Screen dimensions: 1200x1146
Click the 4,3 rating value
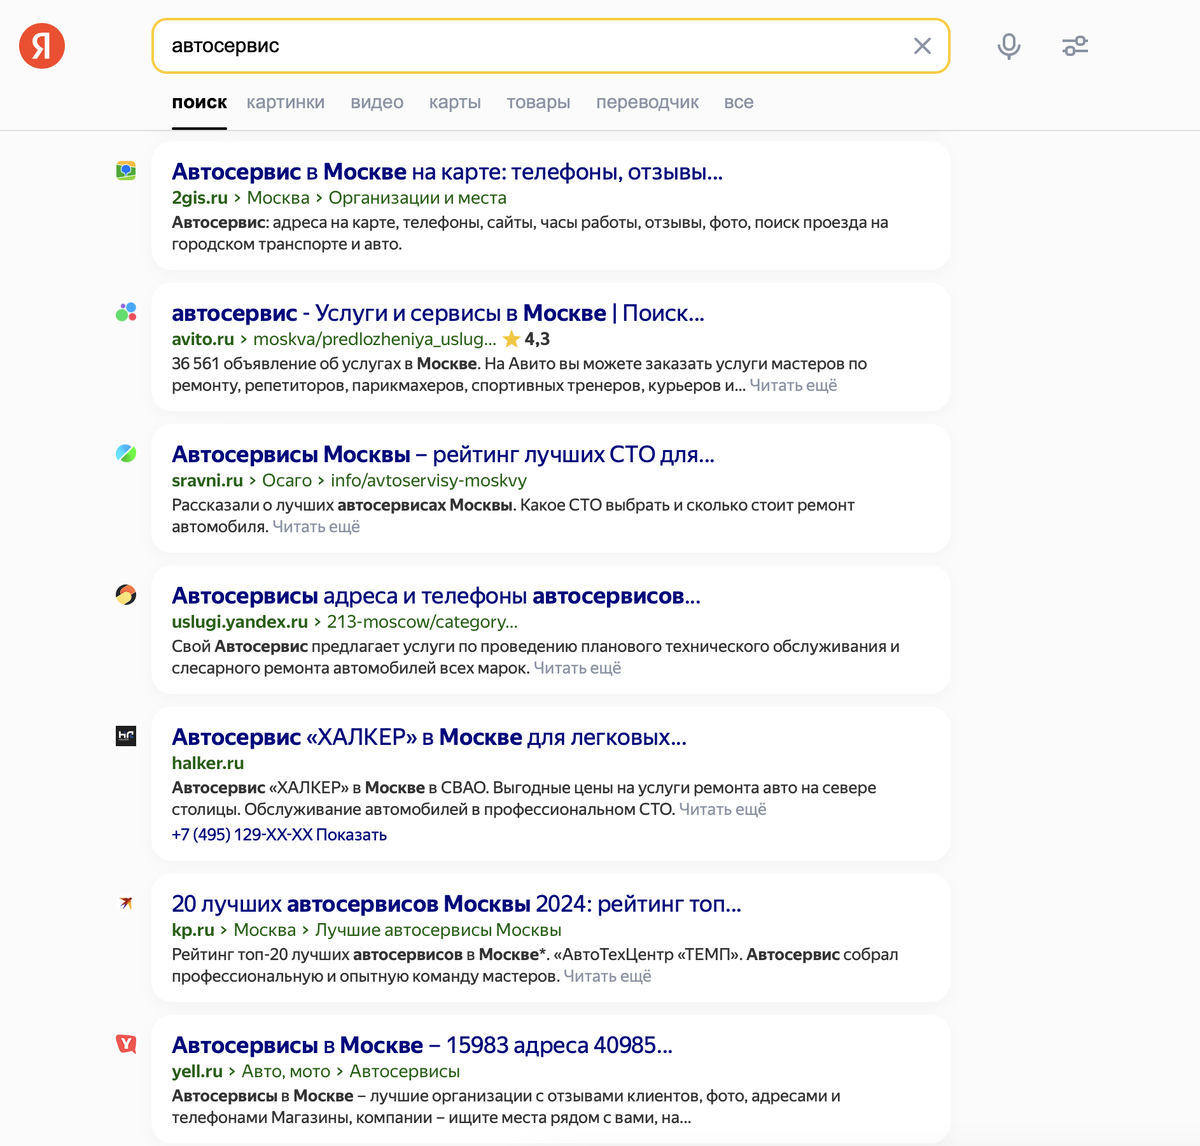tap(537, 339)
